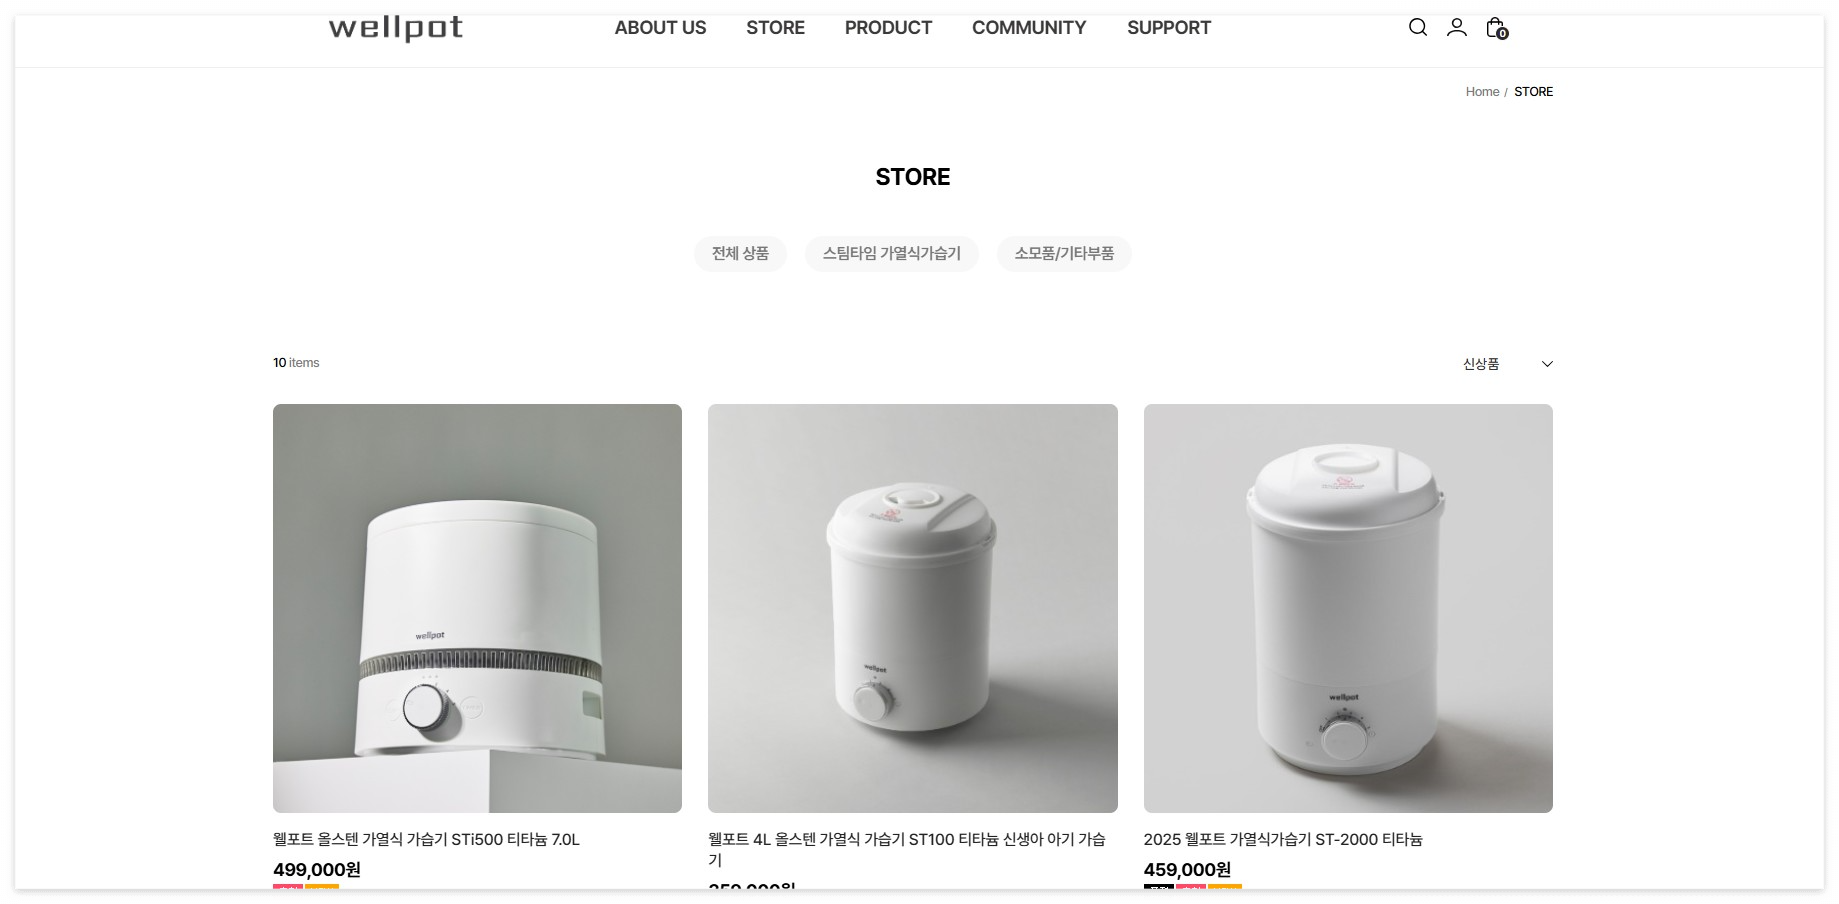This screenshot has width=1839, height=904.
Task: Open the SUPPORT menu
Action: click(x=1169, y=28)
